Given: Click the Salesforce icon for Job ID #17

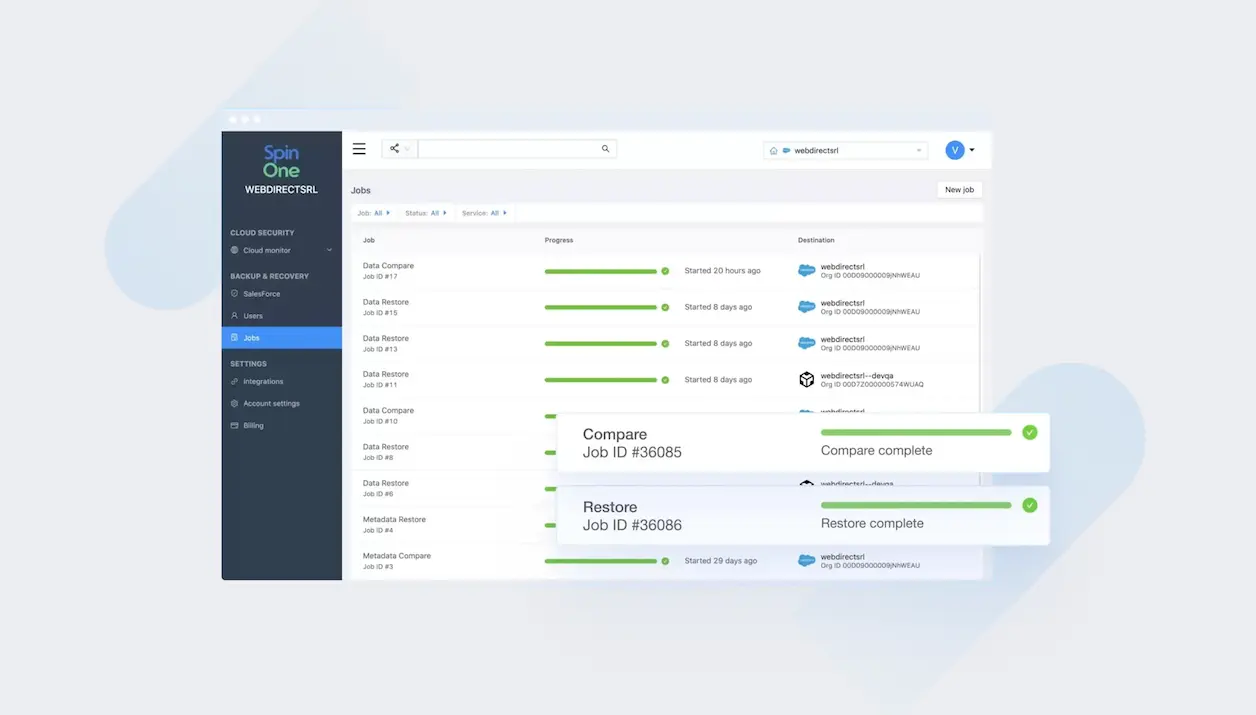Looking at the screenshot, I should click(x=806, y=271).
